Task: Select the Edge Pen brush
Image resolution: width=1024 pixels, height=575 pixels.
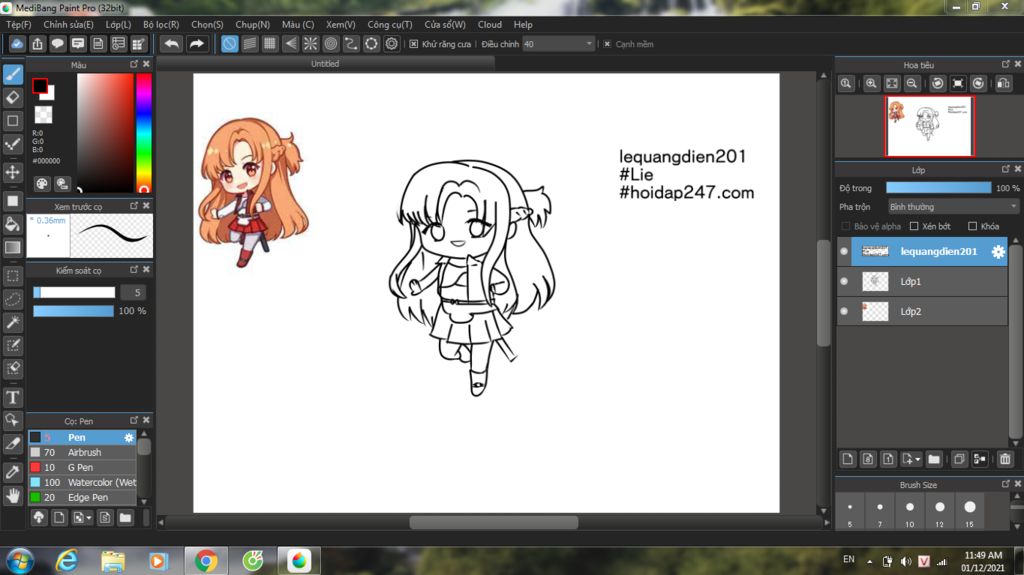Action: (x=82, y=497)
